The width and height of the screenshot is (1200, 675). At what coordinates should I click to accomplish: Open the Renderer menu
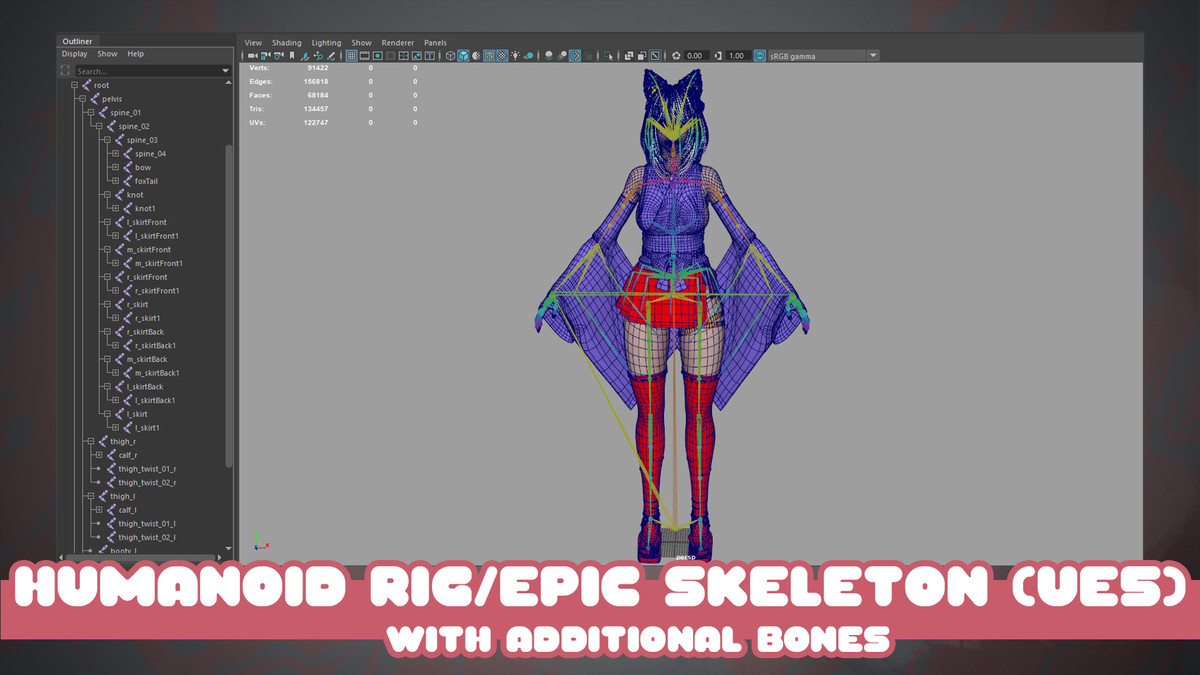tap(398, 43)
